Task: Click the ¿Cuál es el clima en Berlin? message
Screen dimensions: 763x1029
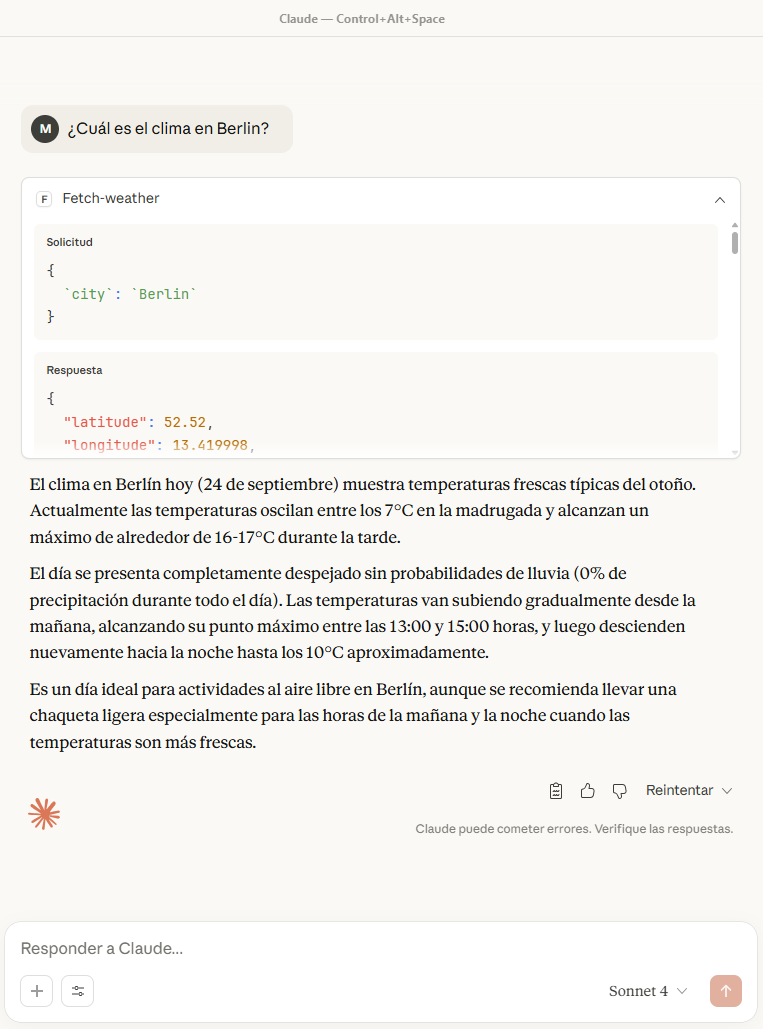Action: (x=169, y=129)
